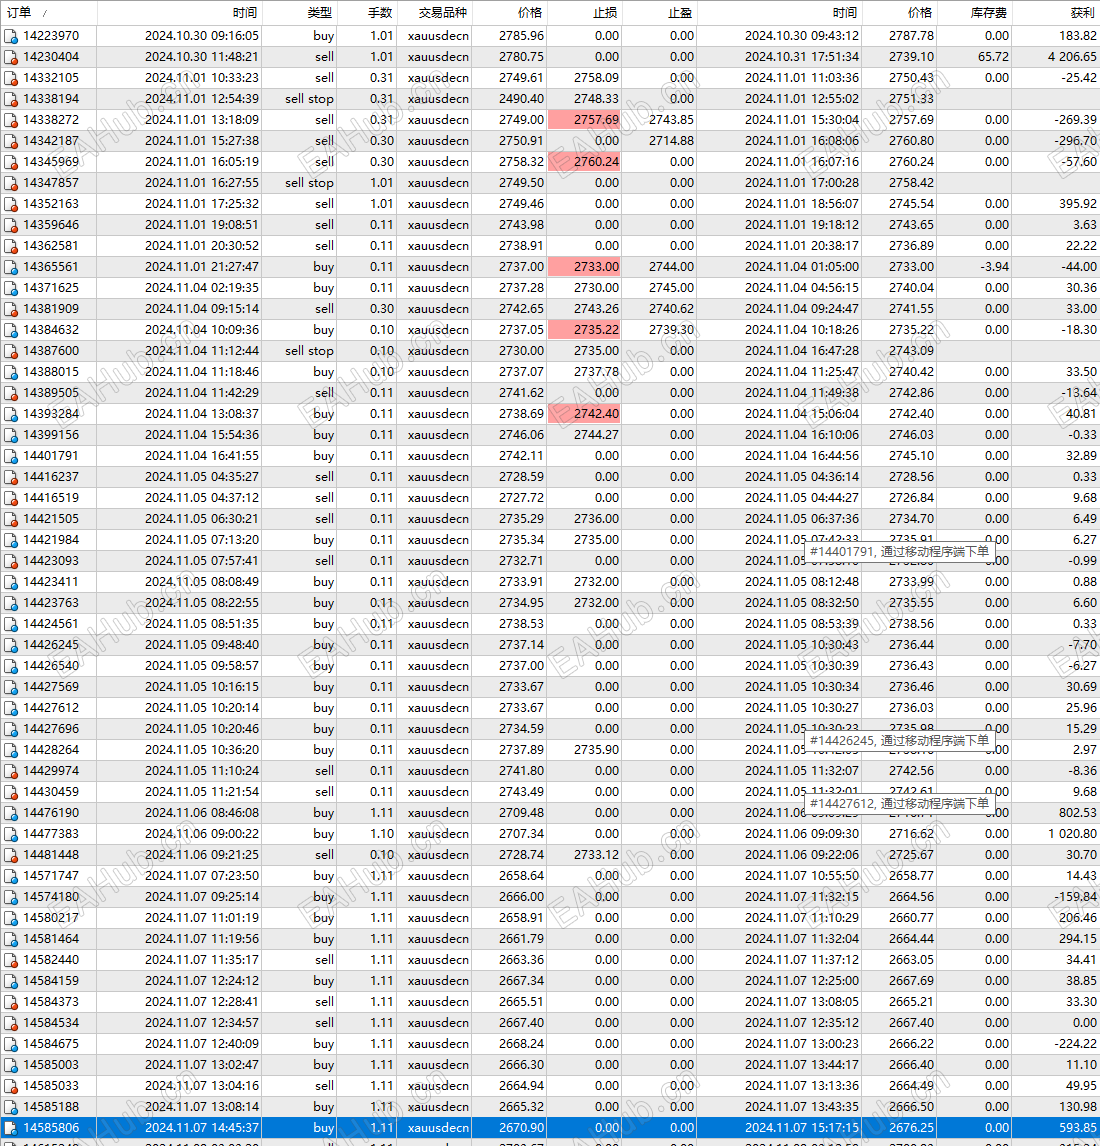Click the close price 2739.10
This screenshot has height=1146, width=1100.
tap(911, 57)
